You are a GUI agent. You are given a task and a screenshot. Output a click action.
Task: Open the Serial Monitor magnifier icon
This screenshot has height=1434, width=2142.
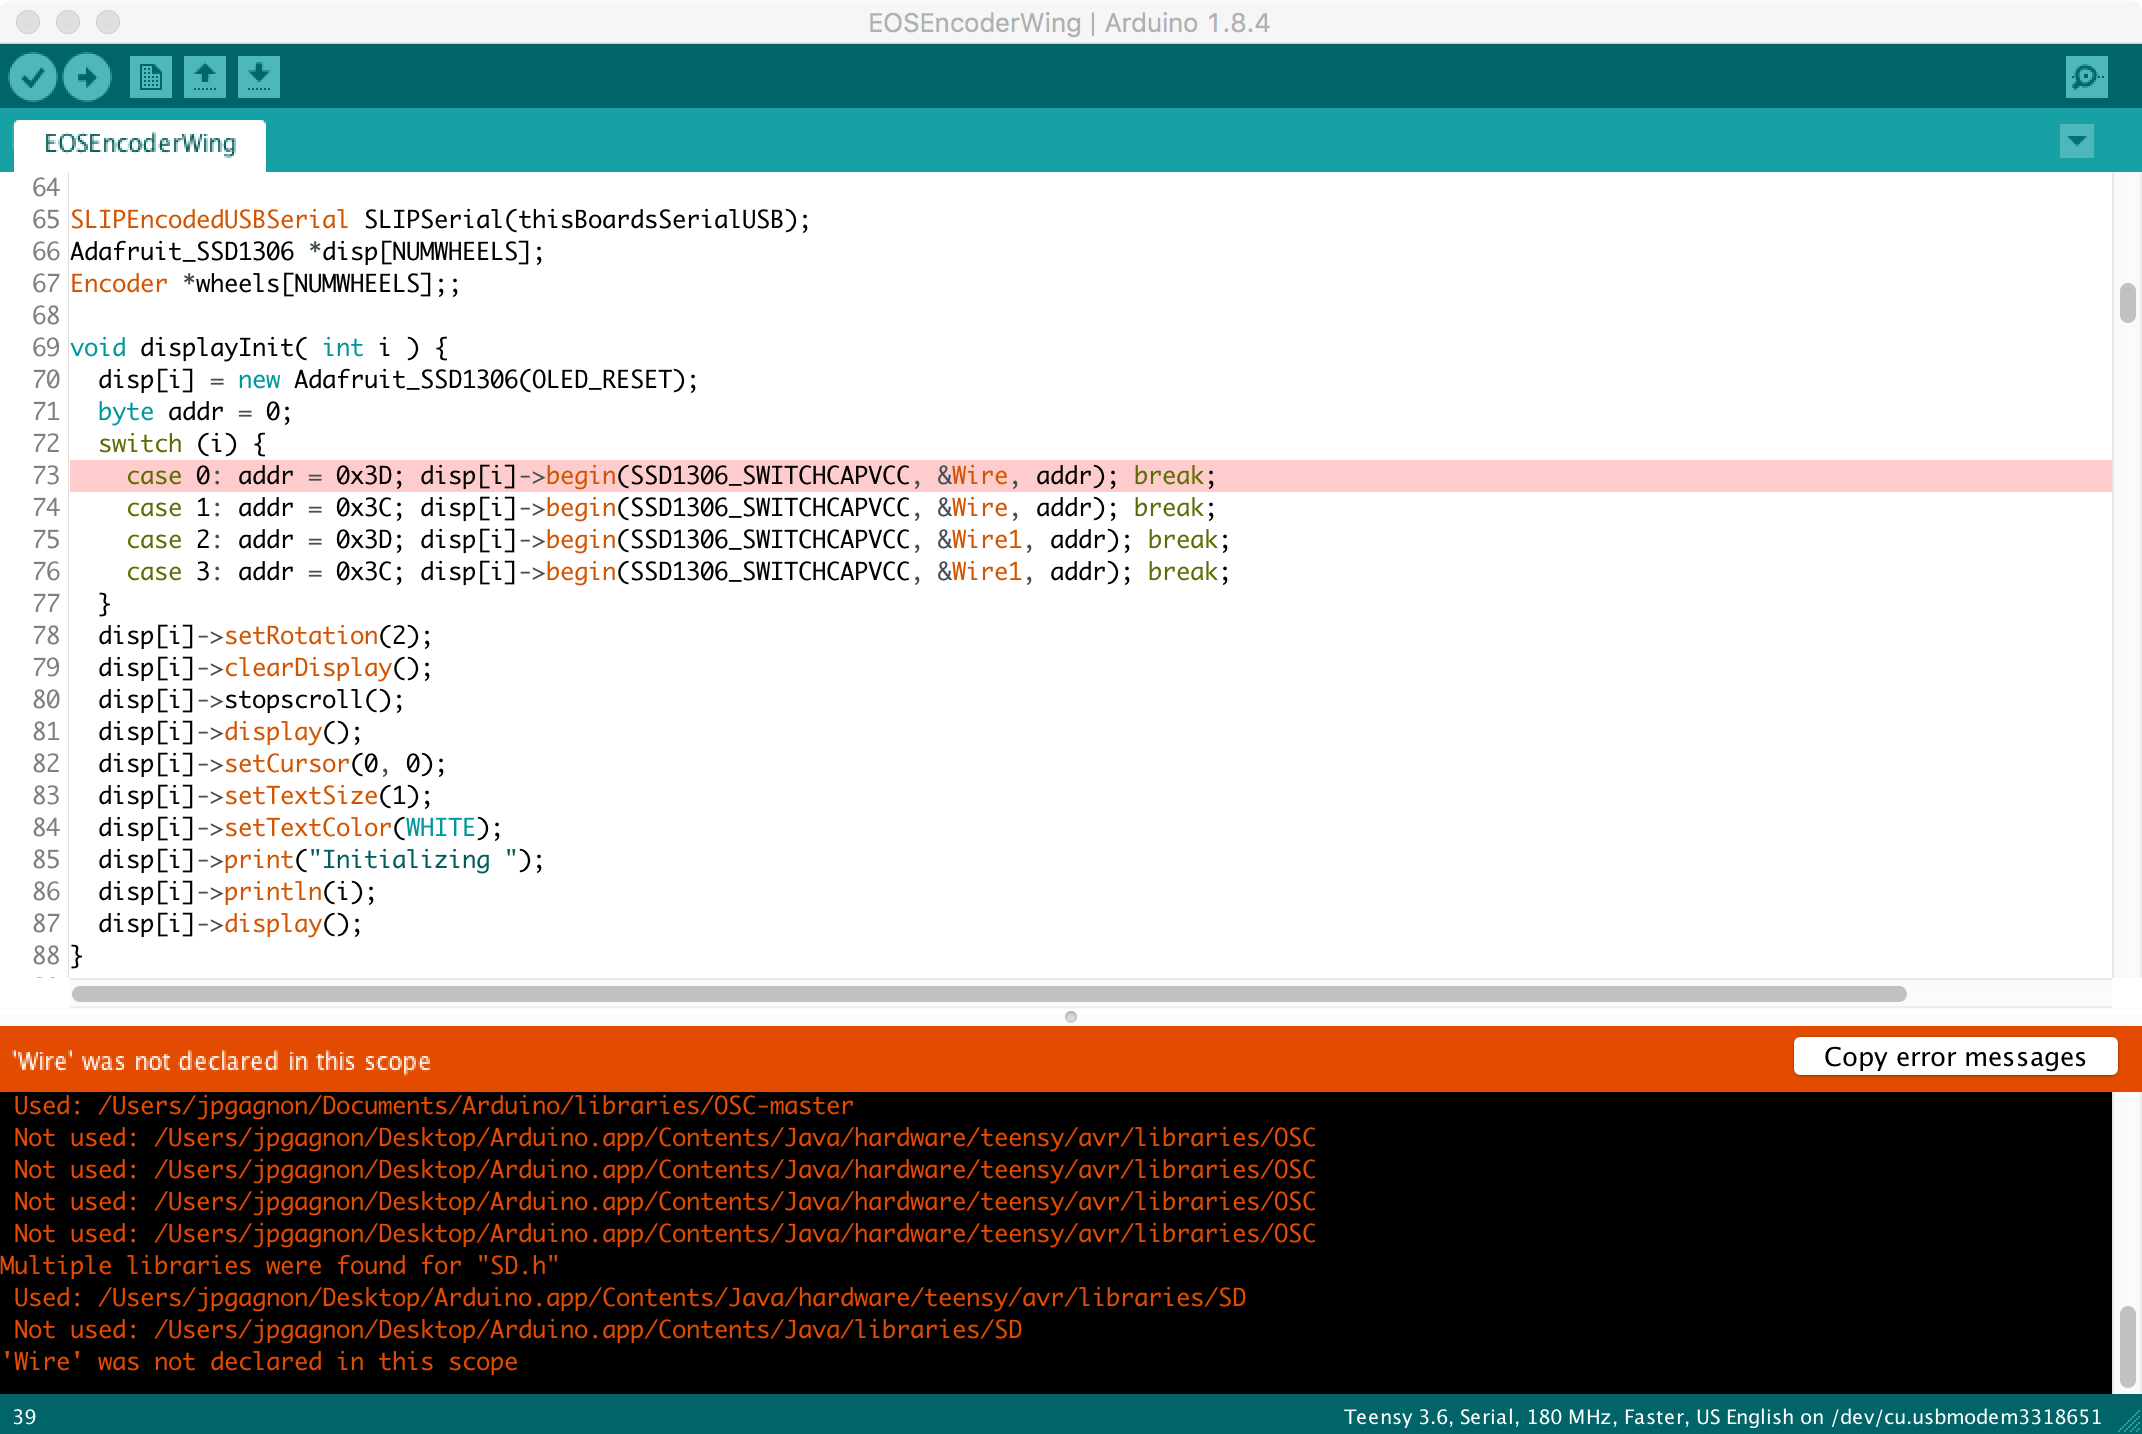(2086, 77)
